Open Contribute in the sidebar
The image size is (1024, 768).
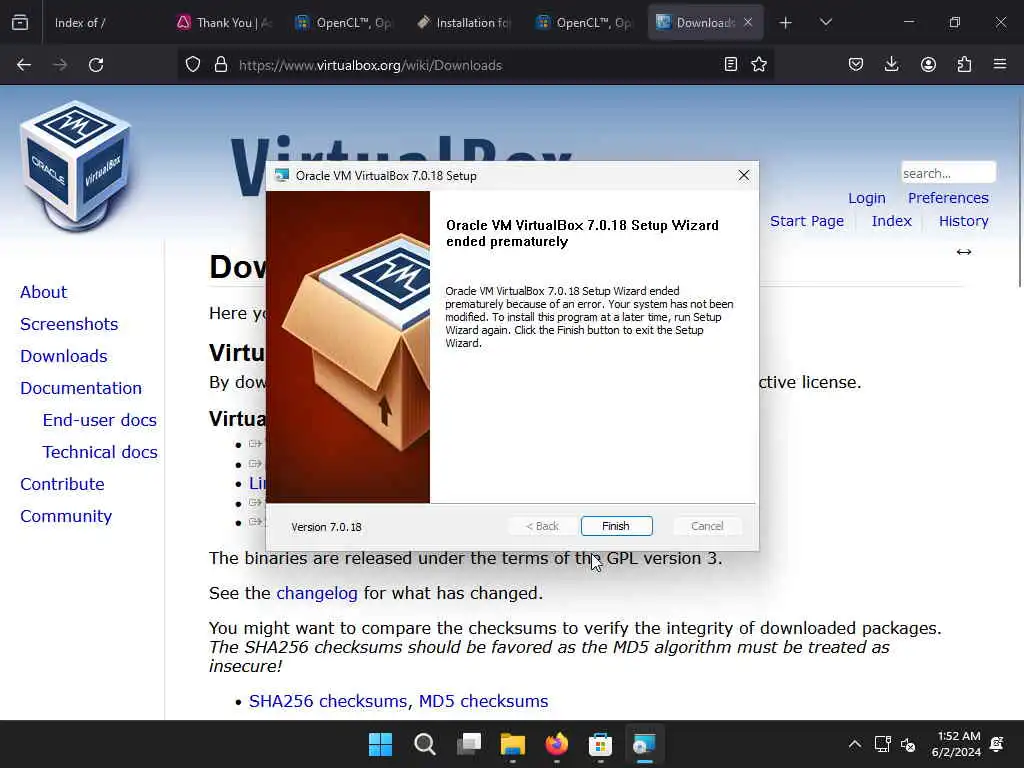pyautogui.click(x=62, y=485)
